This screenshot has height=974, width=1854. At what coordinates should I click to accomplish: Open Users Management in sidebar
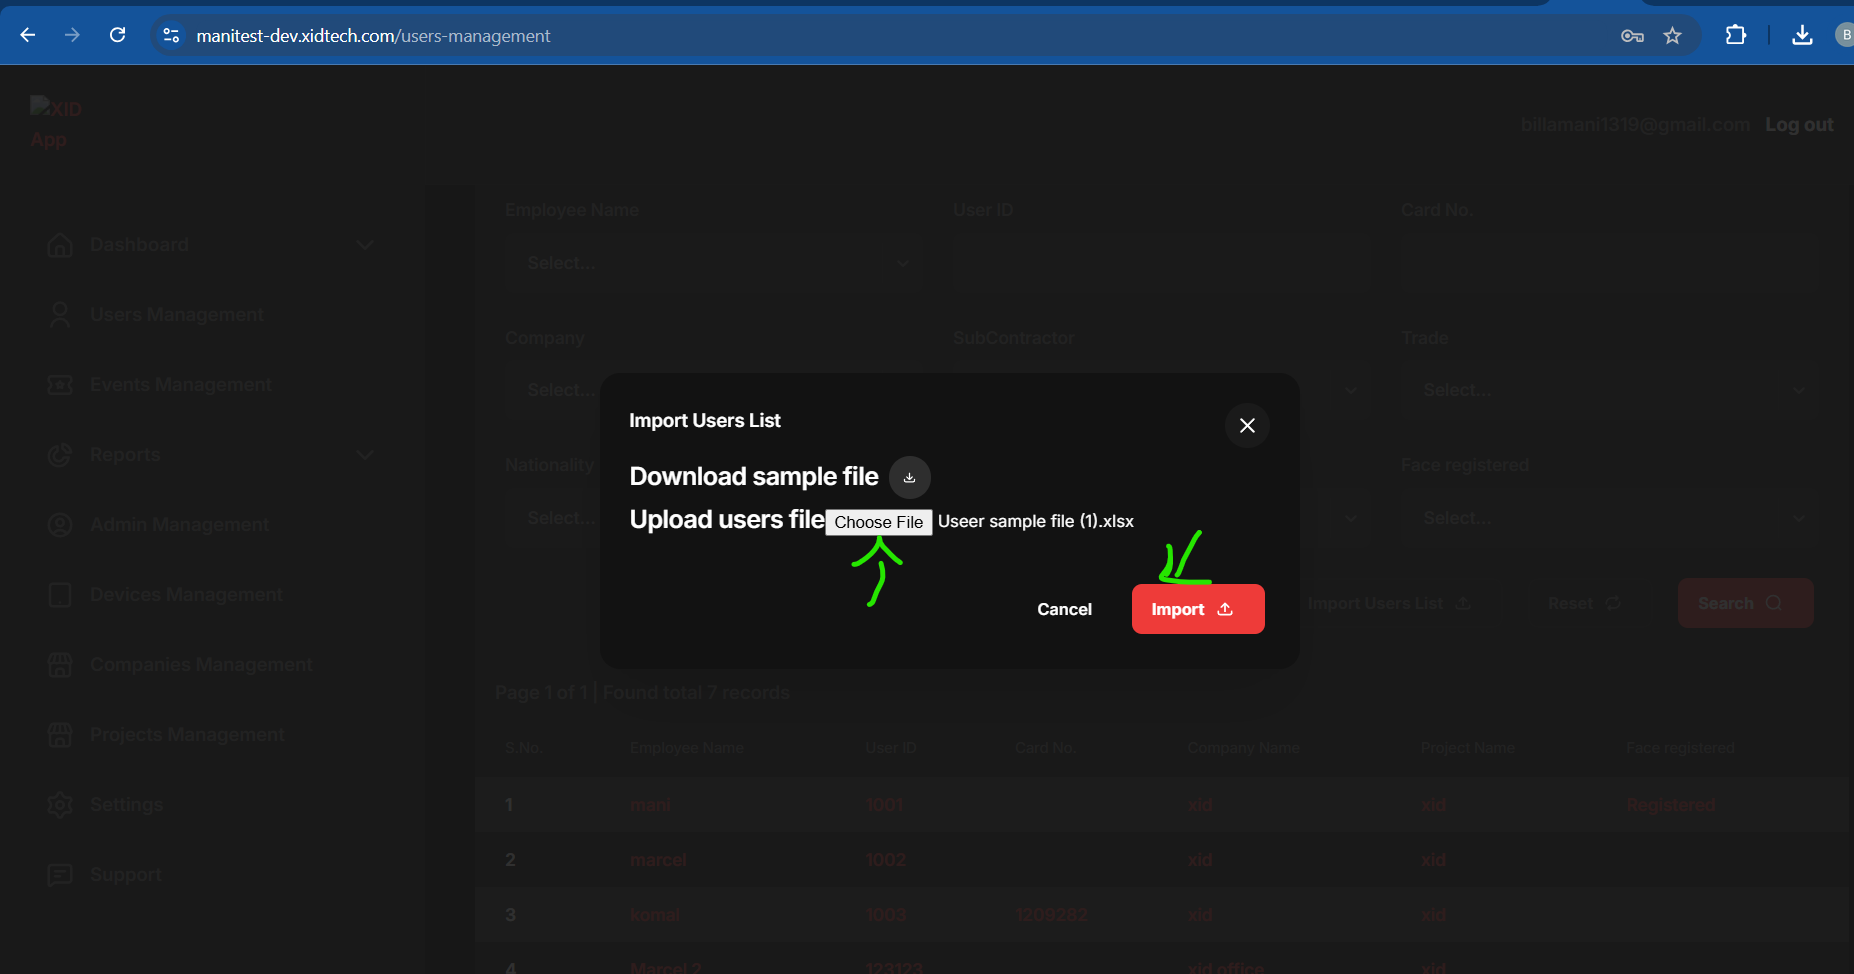point(177,315)
